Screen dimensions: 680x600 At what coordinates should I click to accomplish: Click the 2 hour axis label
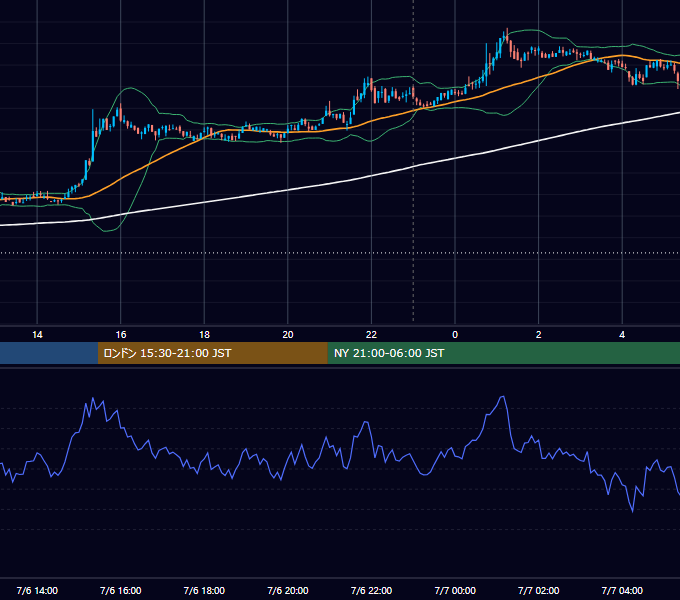tap(539, 335)
